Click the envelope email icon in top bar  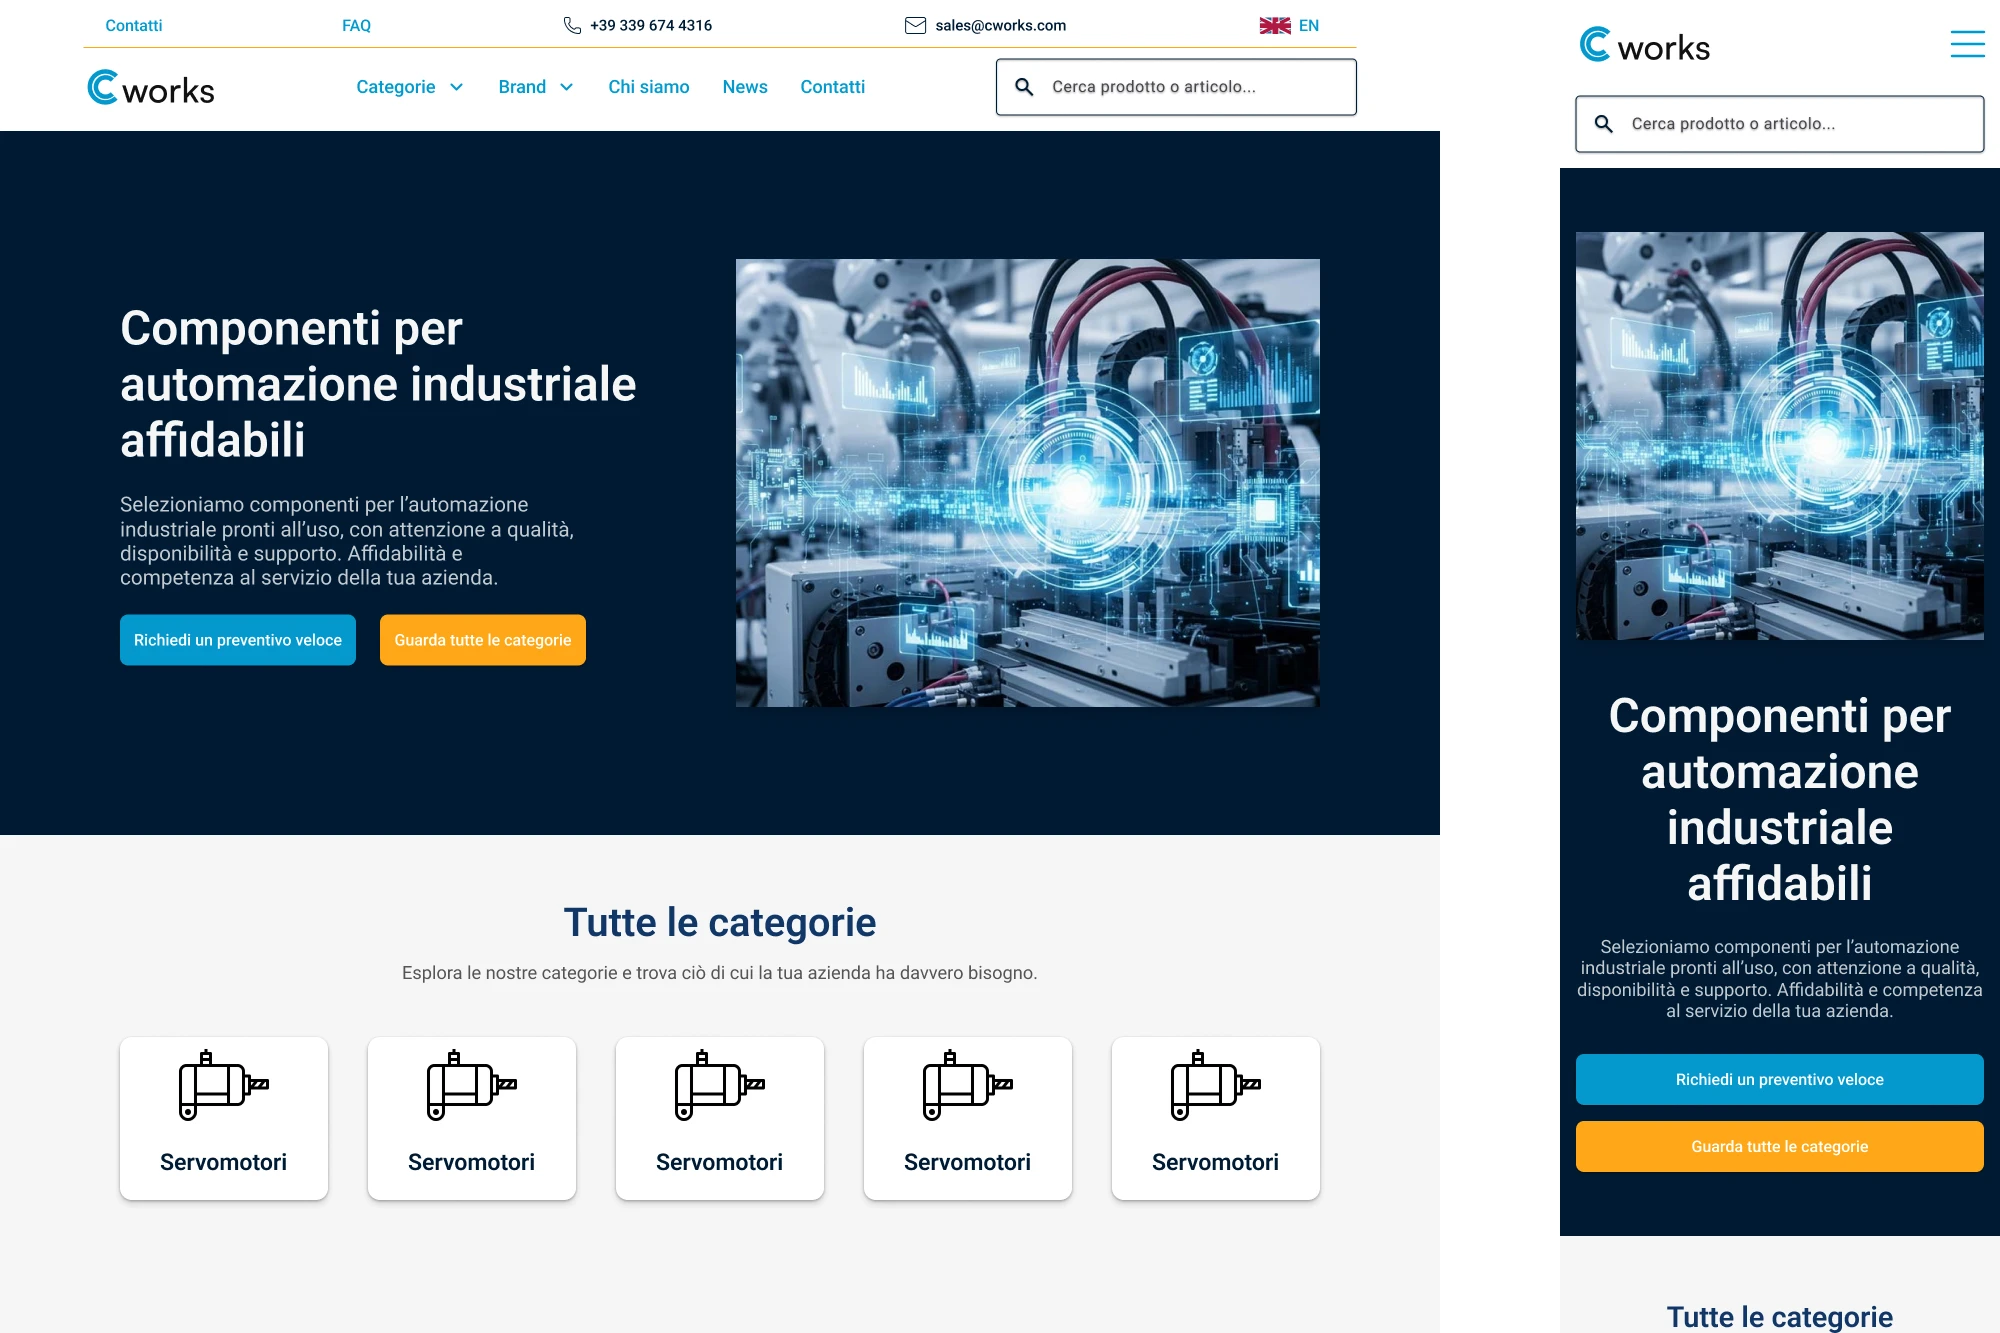[x=915, y=25]
